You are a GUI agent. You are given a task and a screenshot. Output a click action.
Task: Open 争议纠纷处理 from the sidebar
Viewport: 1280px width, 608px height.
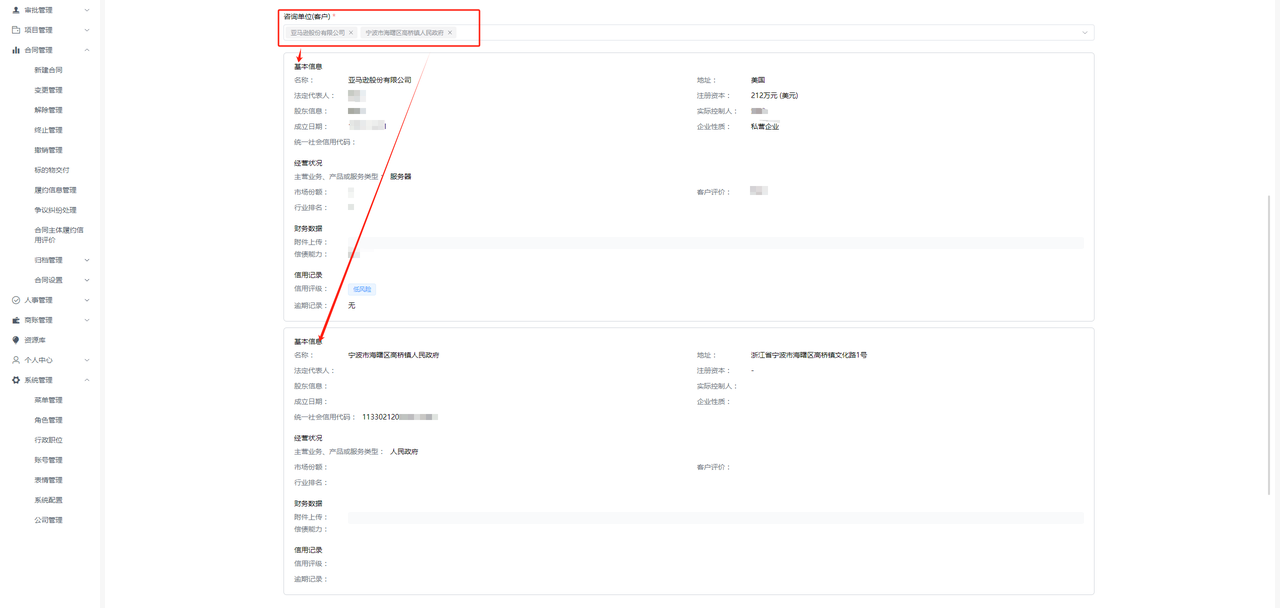[55, 210]
